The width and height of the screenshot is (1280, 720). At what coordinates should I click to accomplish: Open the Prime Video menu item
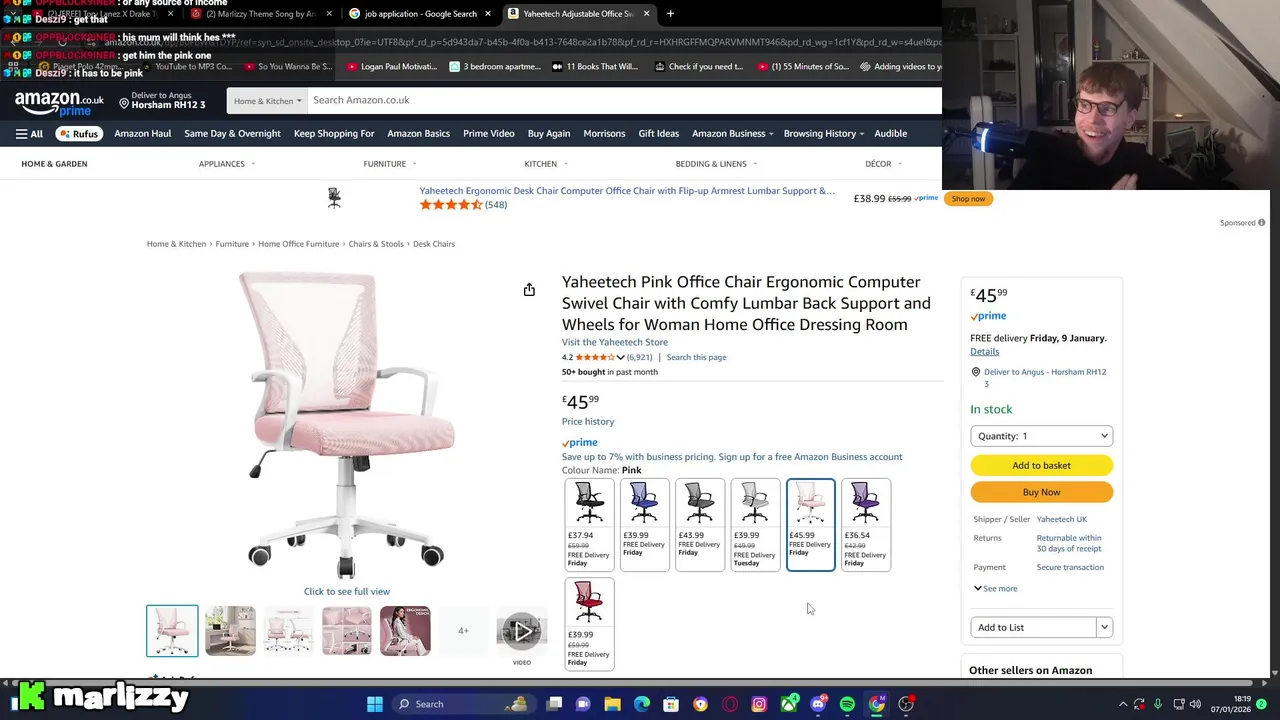488,134
